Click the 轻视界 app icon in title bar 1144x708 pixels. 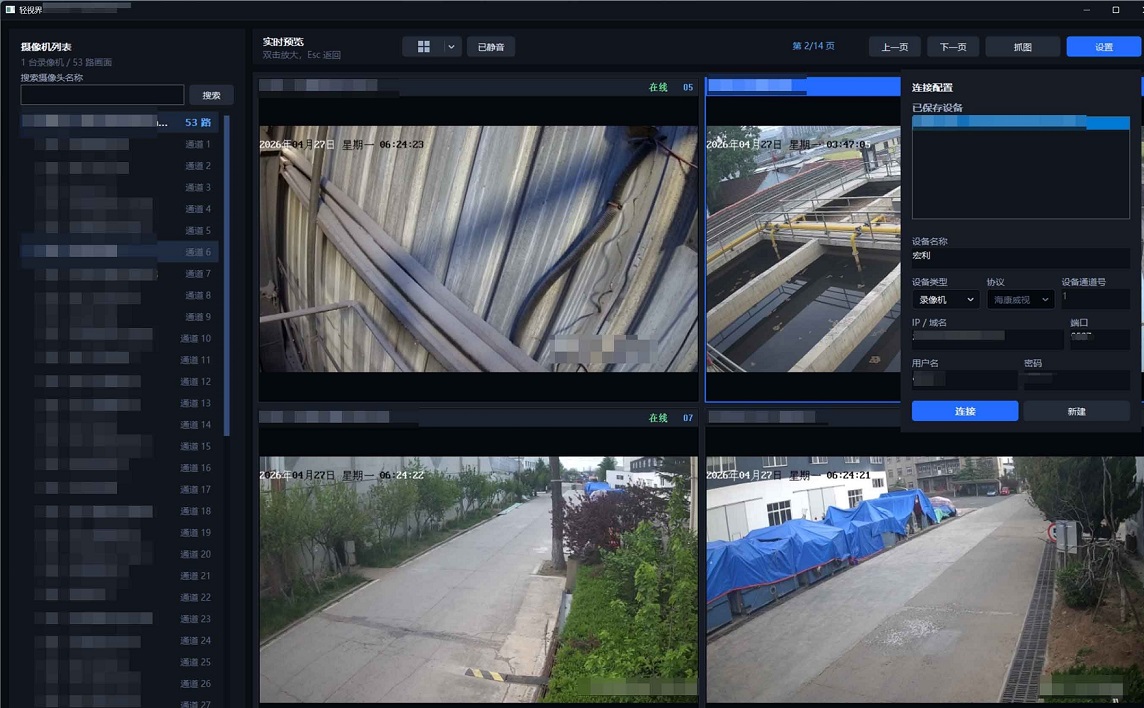click(x=10, y=9)
